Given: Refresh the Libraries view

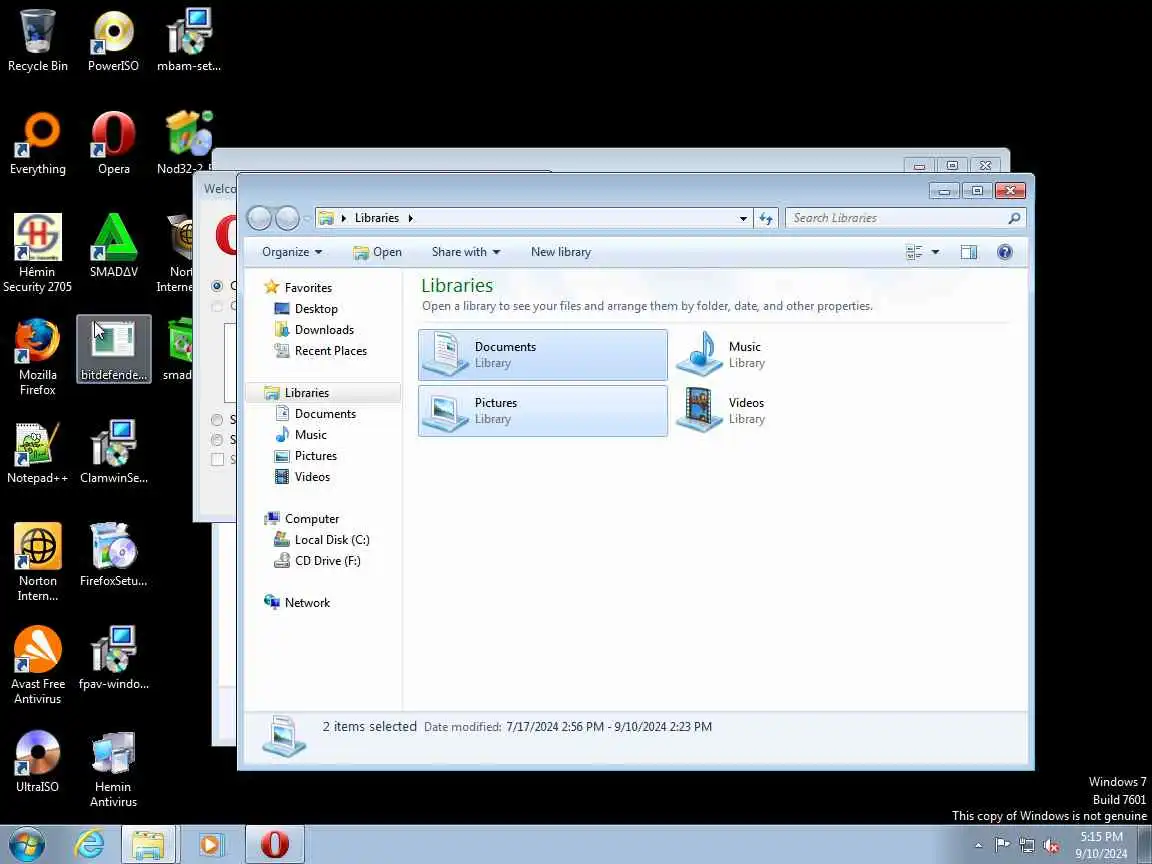Looking at the screenshot, I should pyautogui.click(x=766, y=218).
